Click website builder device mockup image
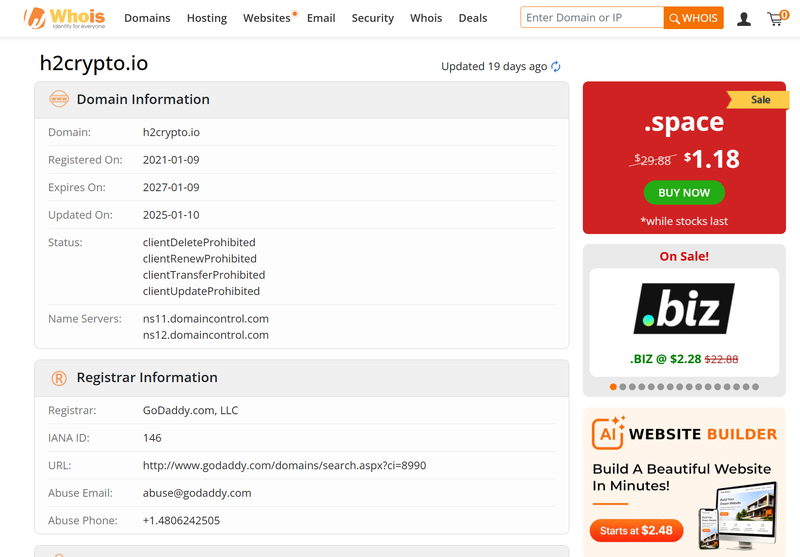The image size is (800, 557). [738, 517]
